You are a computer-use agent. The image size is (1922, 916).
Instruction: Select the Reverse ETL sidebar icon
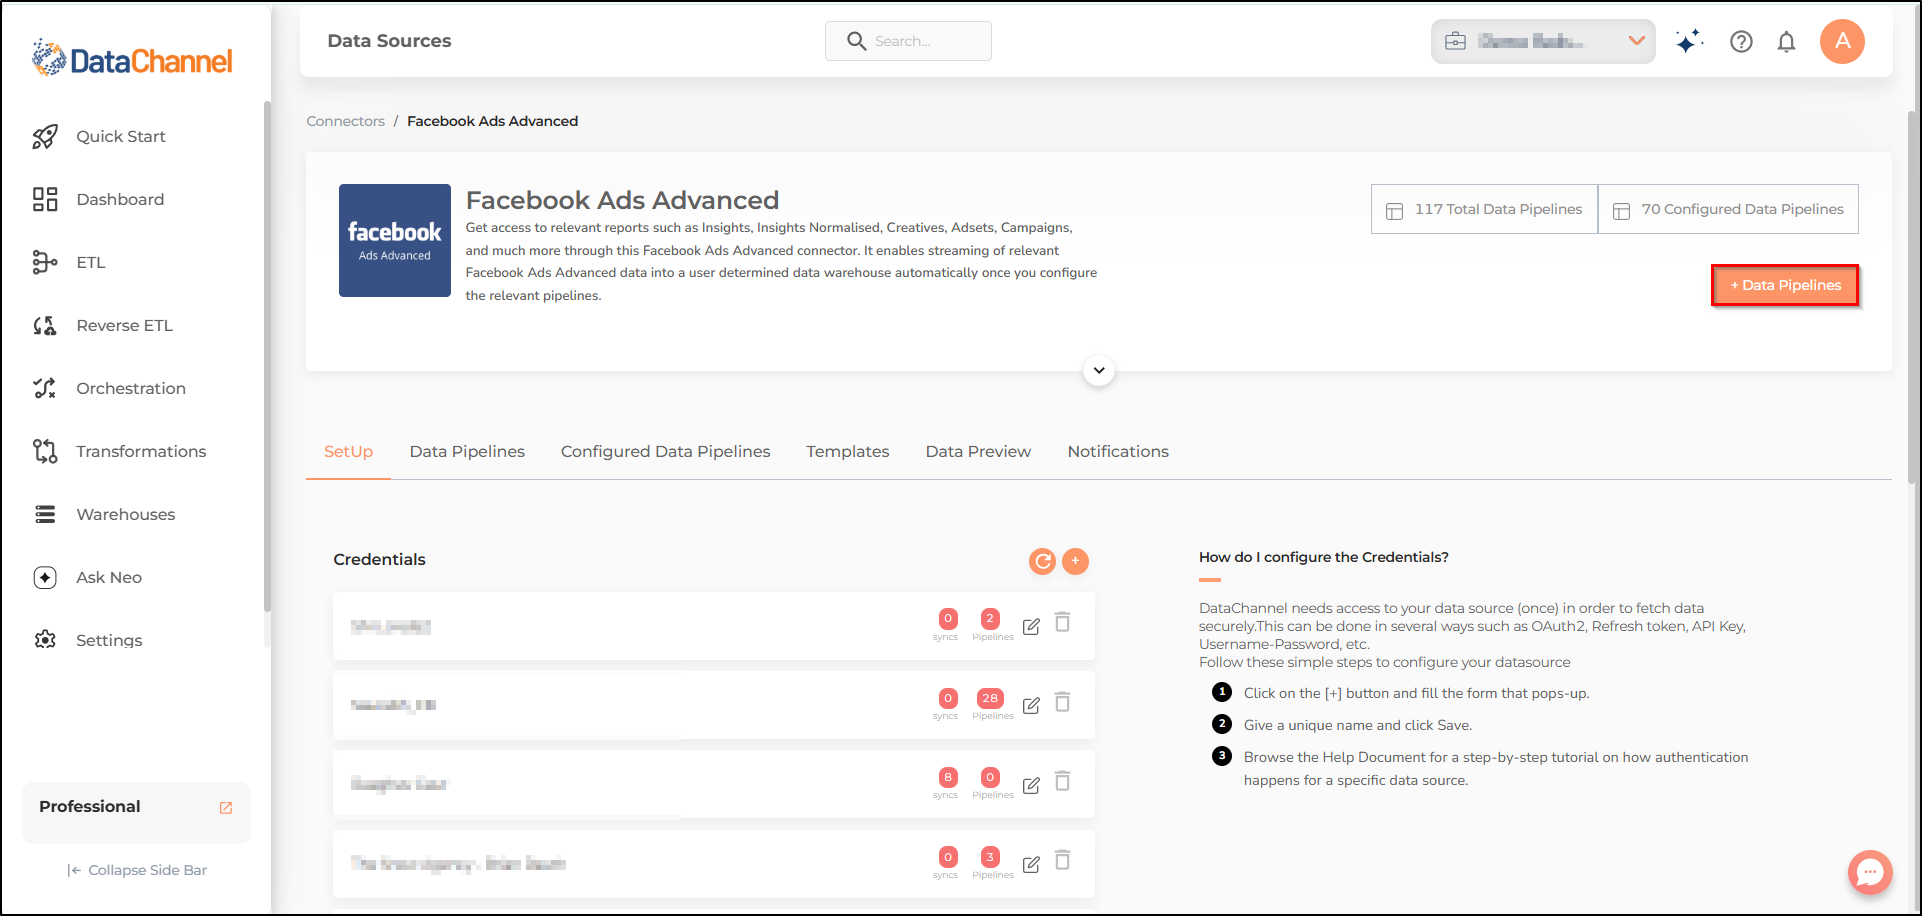[x=45, y=325]
